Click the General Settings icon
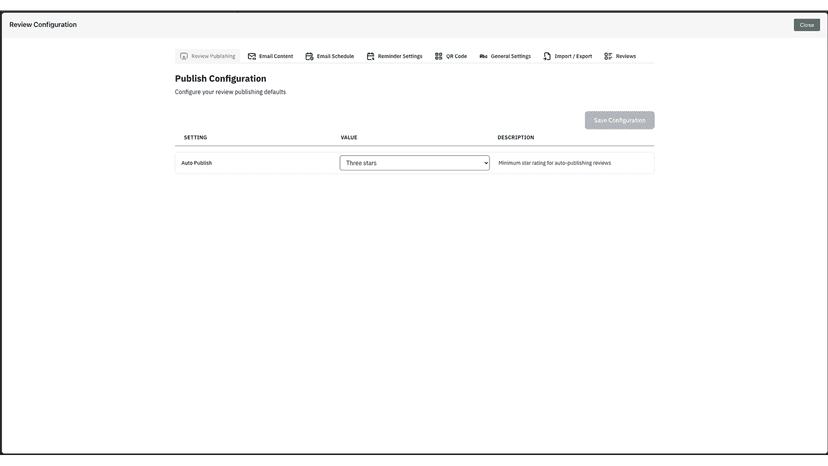Image resolution: width=828 pixels, height=466 pixels. pyautogui.click(x=483, y=56)
